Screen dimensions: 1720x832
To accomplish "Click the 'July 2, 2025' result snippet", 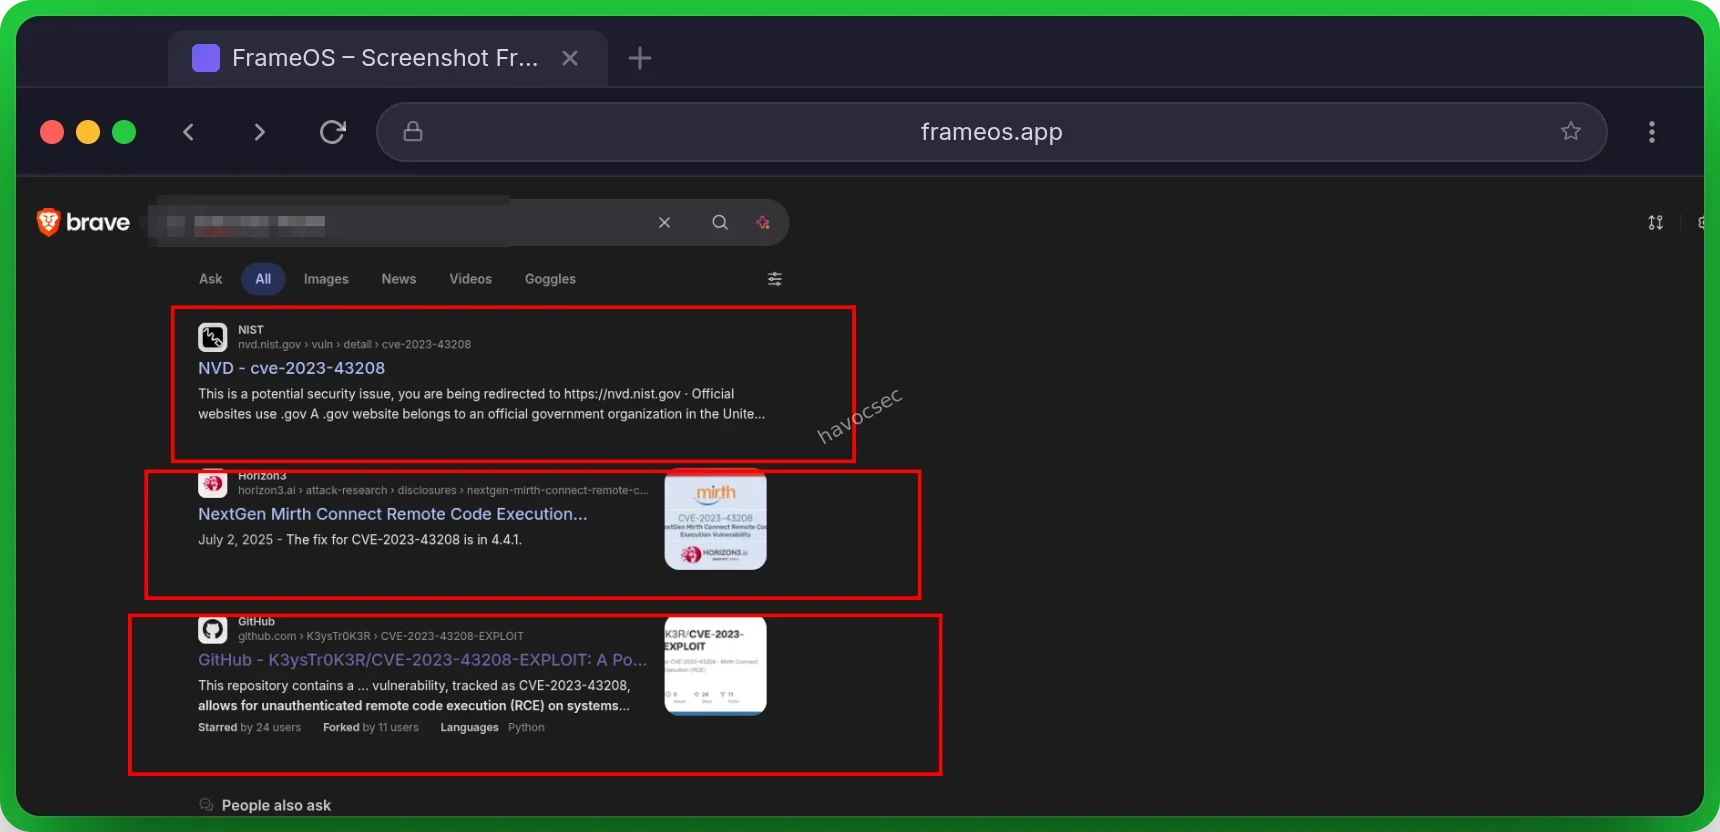I will click(360, 540).
